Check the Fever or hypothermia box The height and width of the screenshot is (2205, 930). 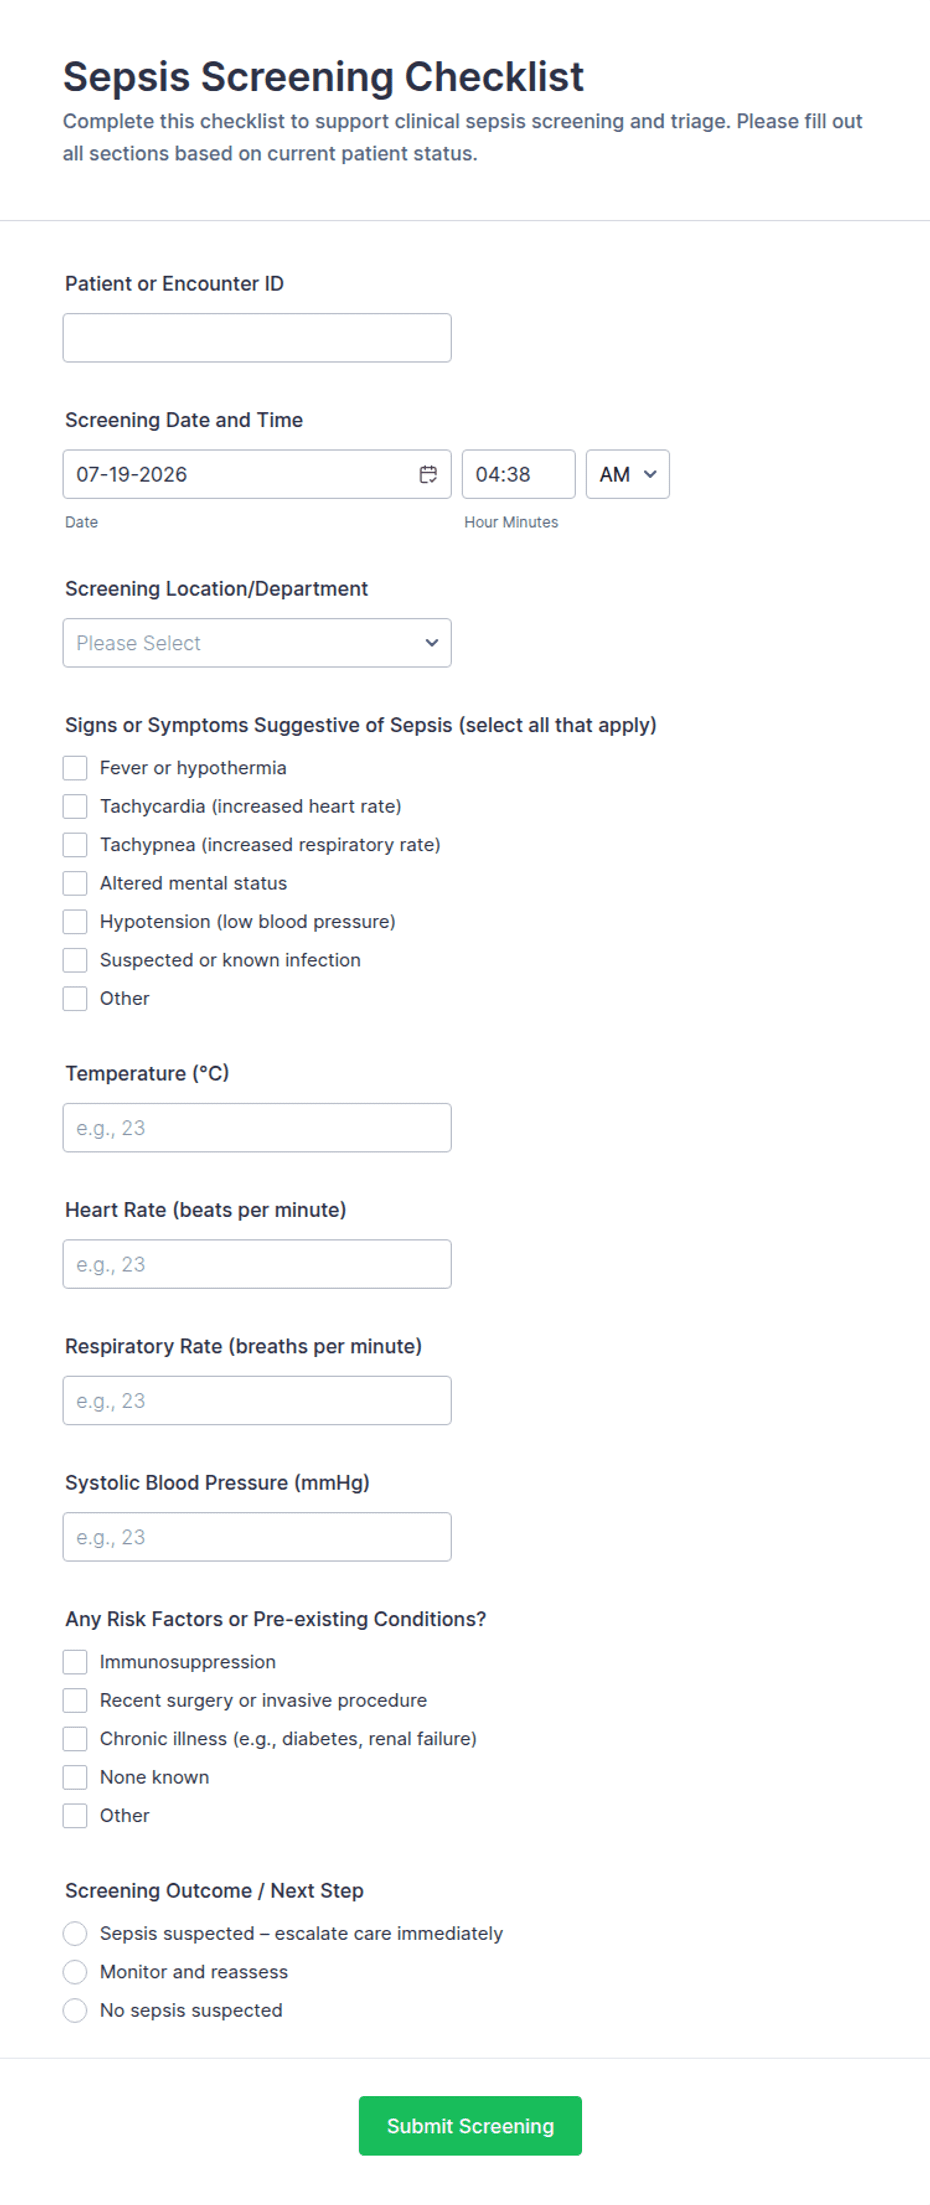point(75,768)
